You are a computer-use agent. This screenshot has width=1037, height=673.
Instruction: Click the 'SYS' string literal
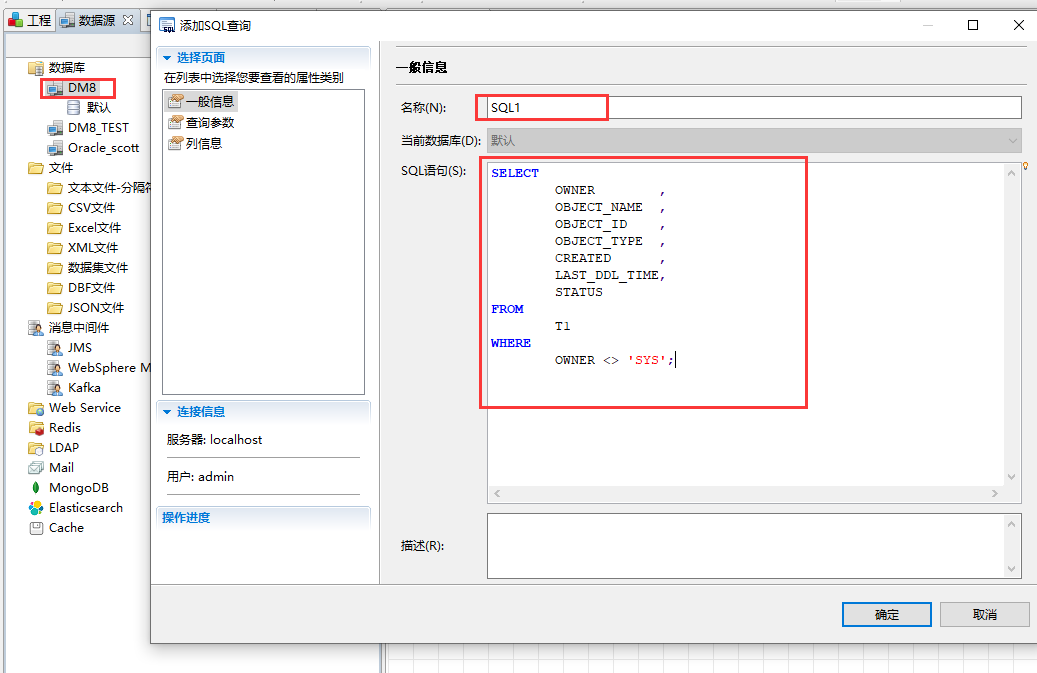point(647,360)
